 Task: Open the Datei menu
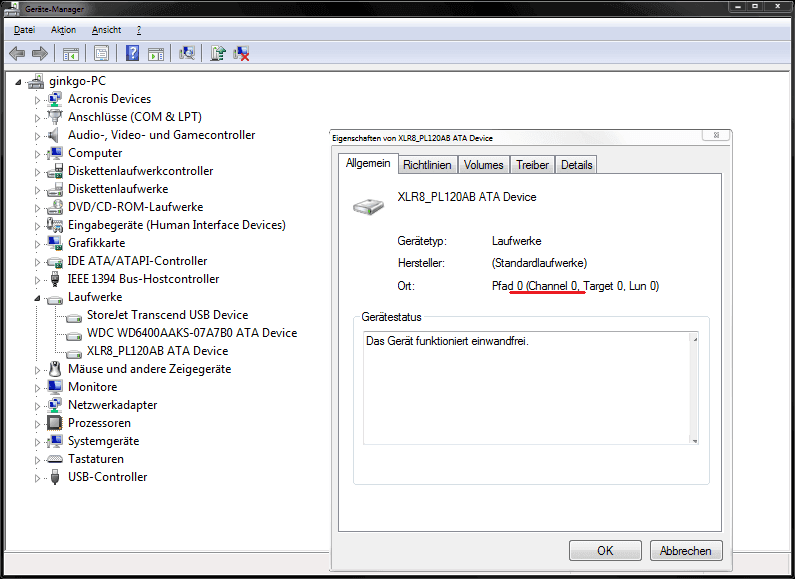pyautogui.click(x=24, y=30)
